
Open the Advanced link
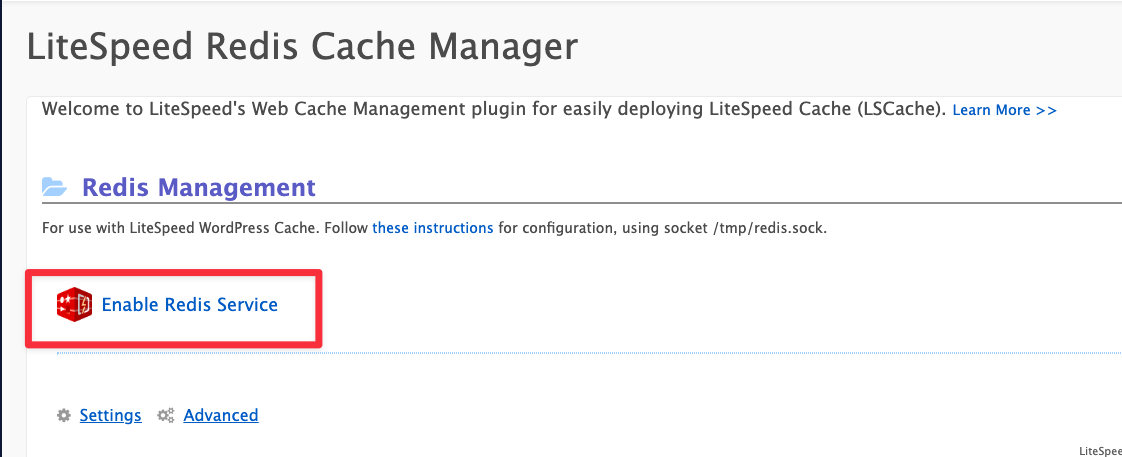(221, 415)
